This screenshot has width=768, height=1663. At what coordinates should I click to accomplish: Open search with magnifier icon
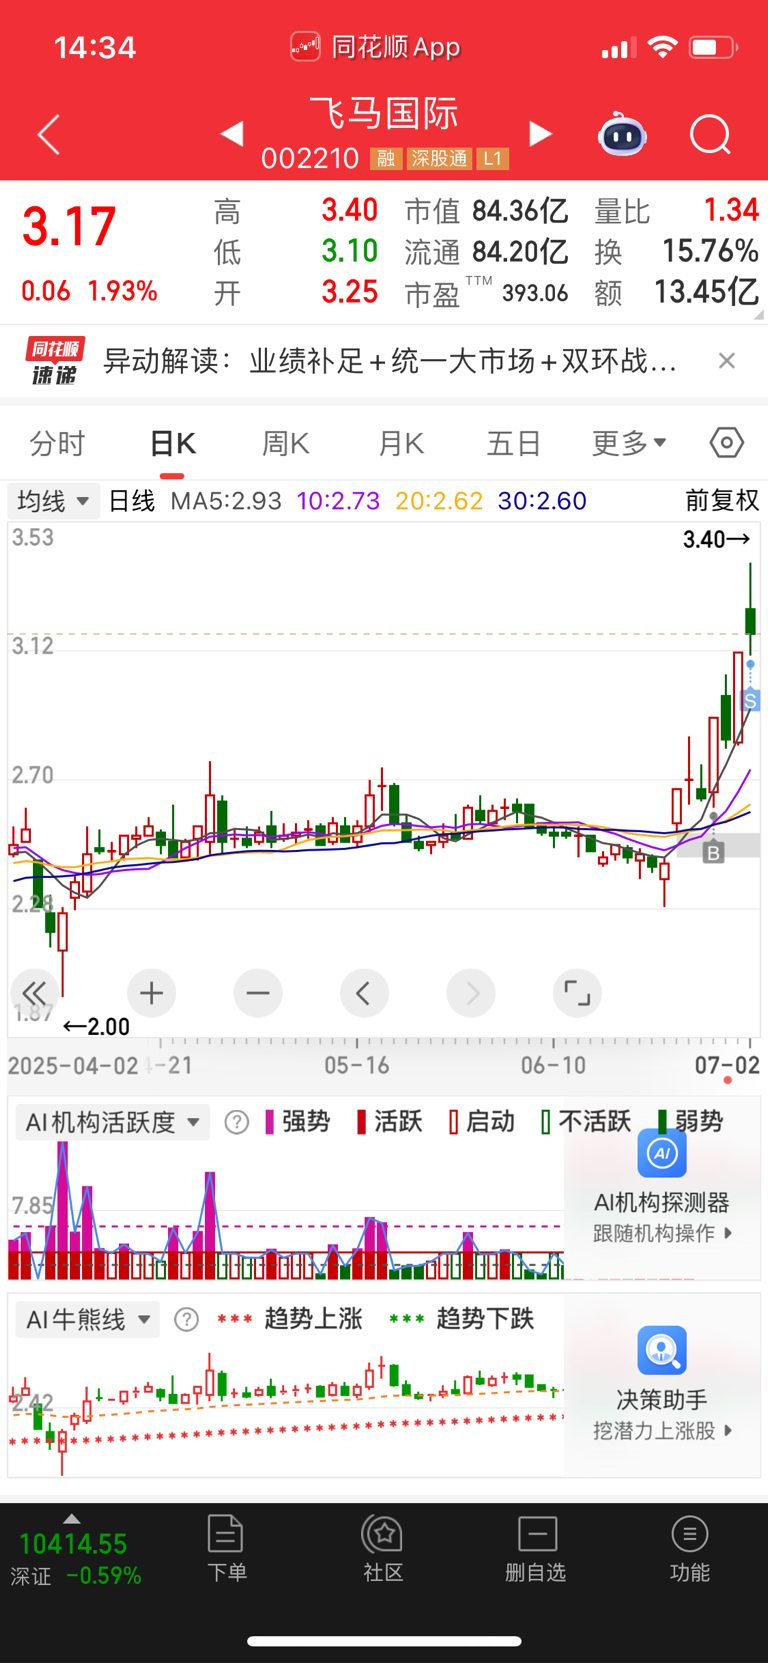(x=710, y=134)
